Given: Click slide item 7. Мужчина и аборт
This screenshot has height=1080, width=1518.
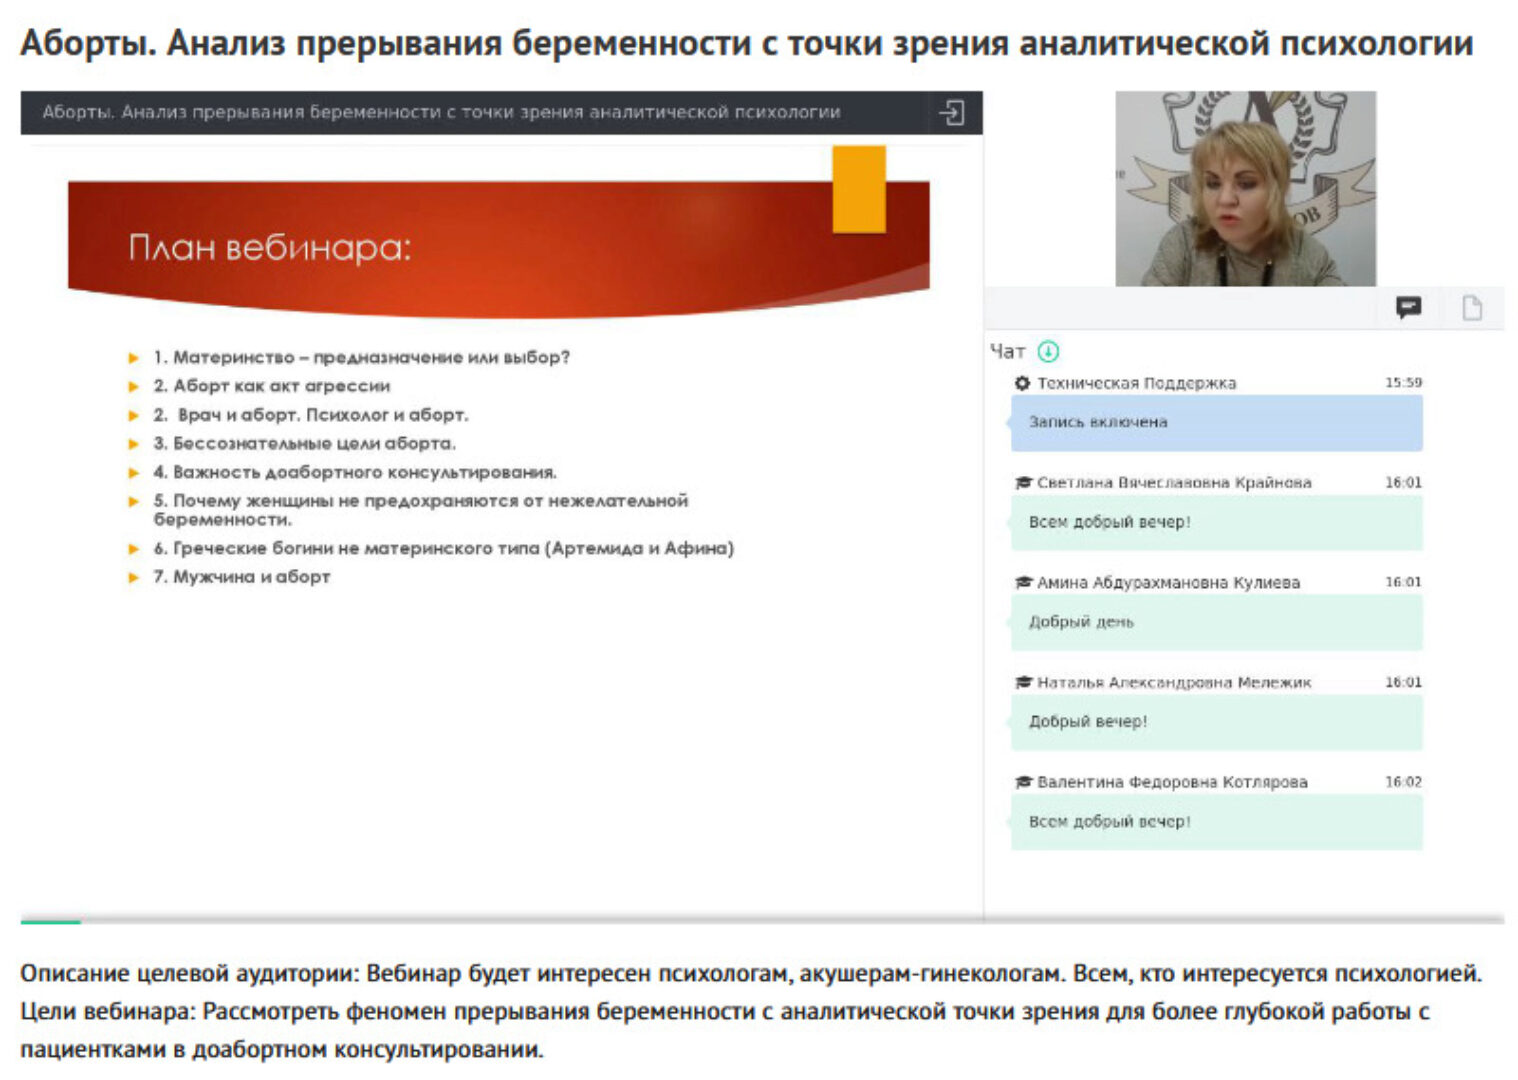Looking at the screenshot, I should tap(241, 576).
